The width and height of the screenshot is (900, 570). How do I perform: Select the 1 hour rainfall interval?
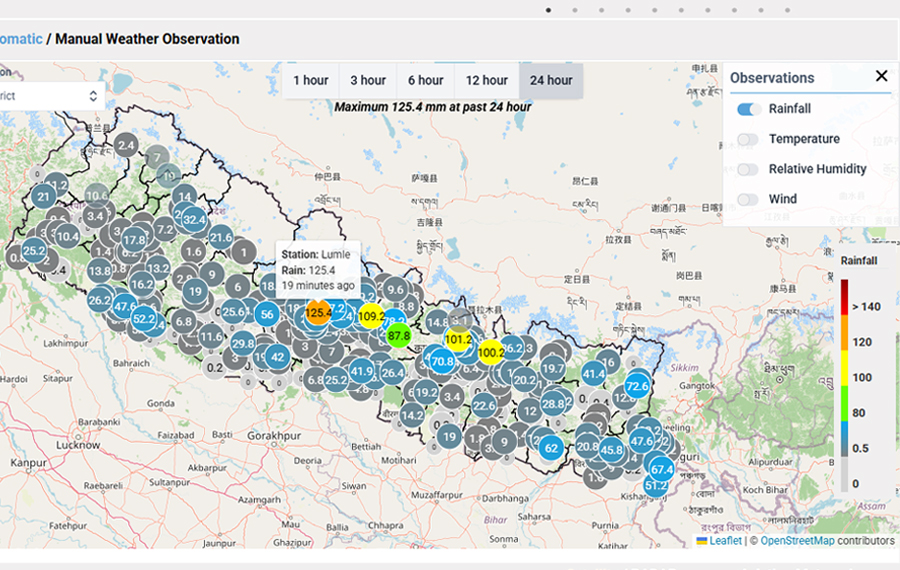[311, 80]
